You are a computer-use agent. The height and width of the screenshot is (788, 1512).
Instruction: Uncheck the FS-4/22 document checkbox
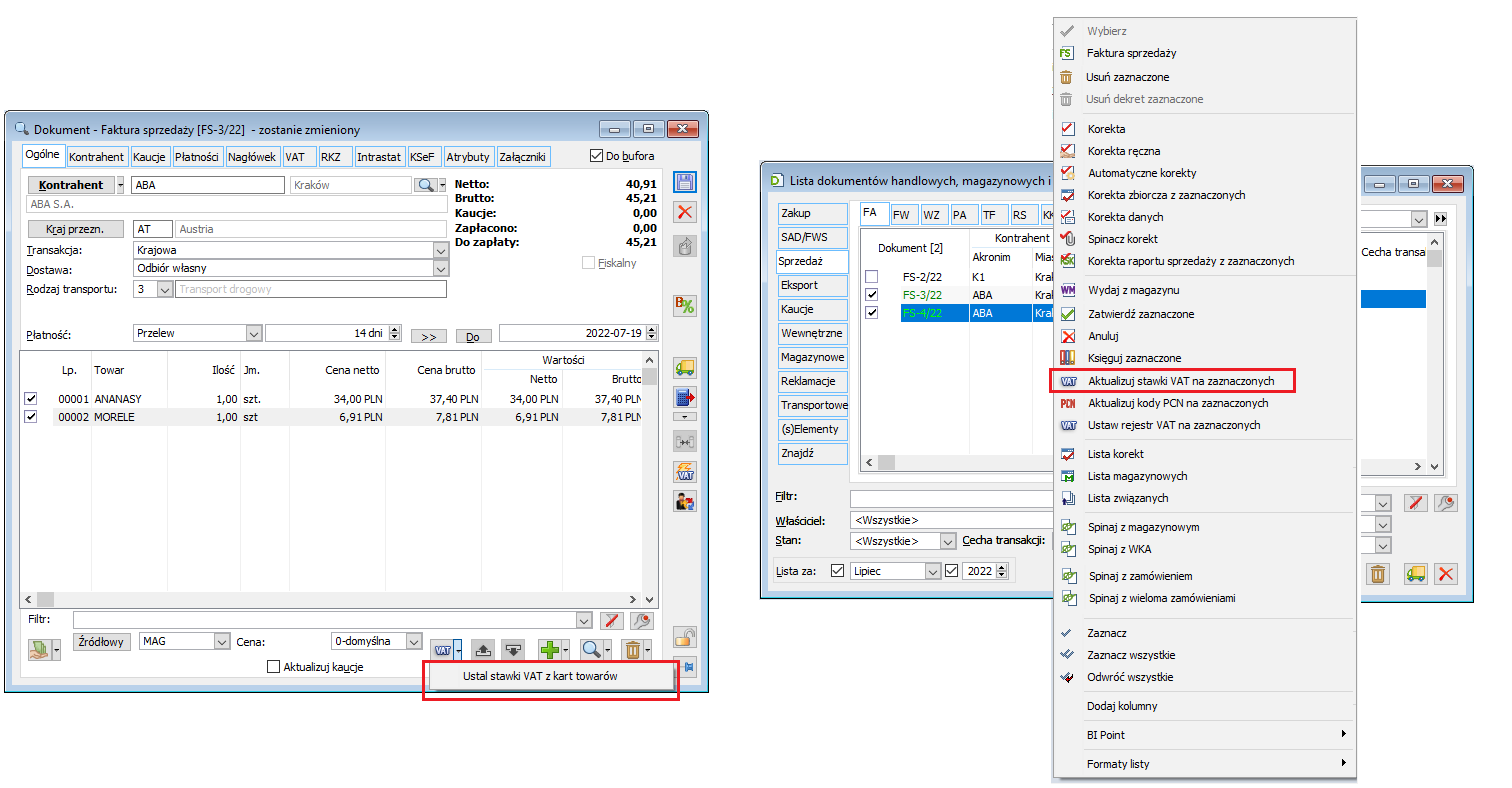872,313
